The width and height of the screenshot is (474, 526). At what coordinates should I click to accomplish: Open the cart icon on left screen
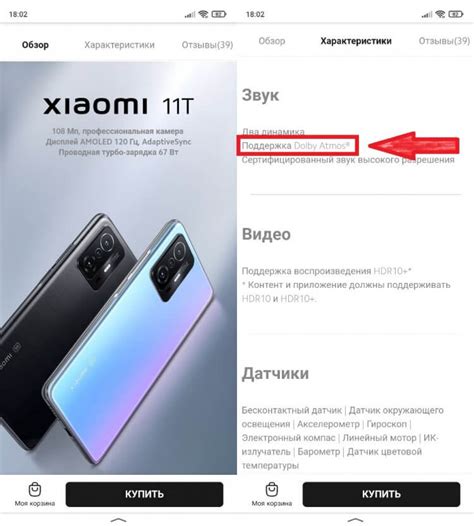coord(35,489)
